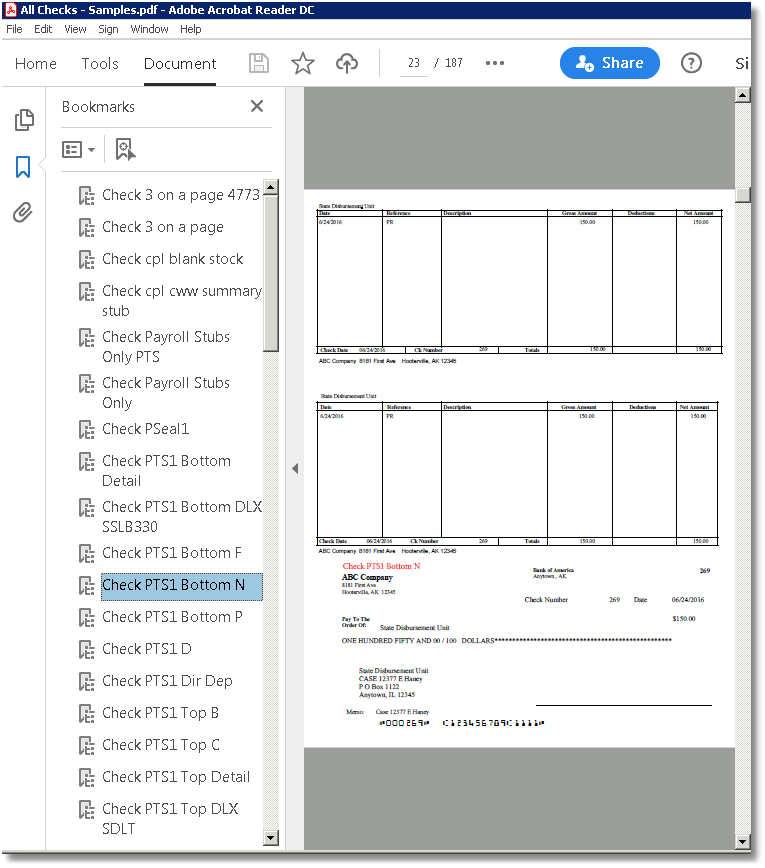Open the Page Thumbnails panel icon

point(24,120)
